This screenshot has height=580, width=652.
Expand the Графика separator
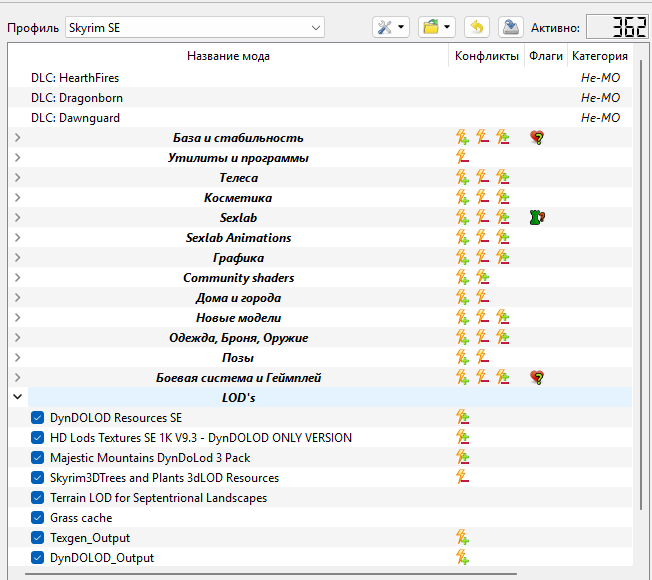pos(17,258)
